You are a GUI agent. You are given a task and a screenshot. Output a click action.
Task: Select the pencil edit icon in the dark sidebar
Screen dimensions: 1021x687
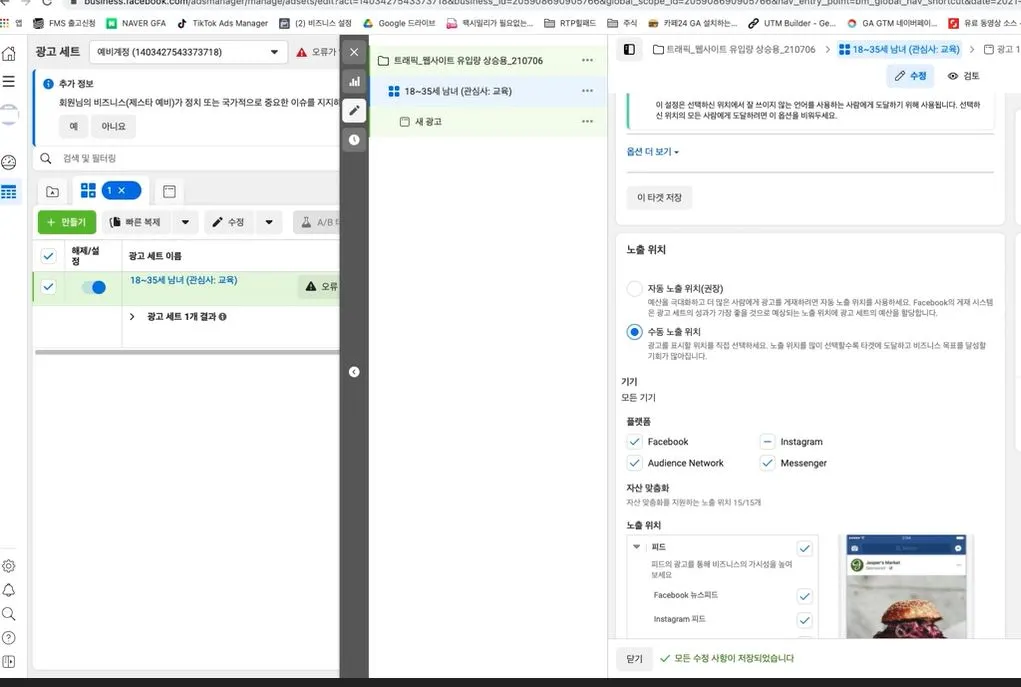click(354, 110)
